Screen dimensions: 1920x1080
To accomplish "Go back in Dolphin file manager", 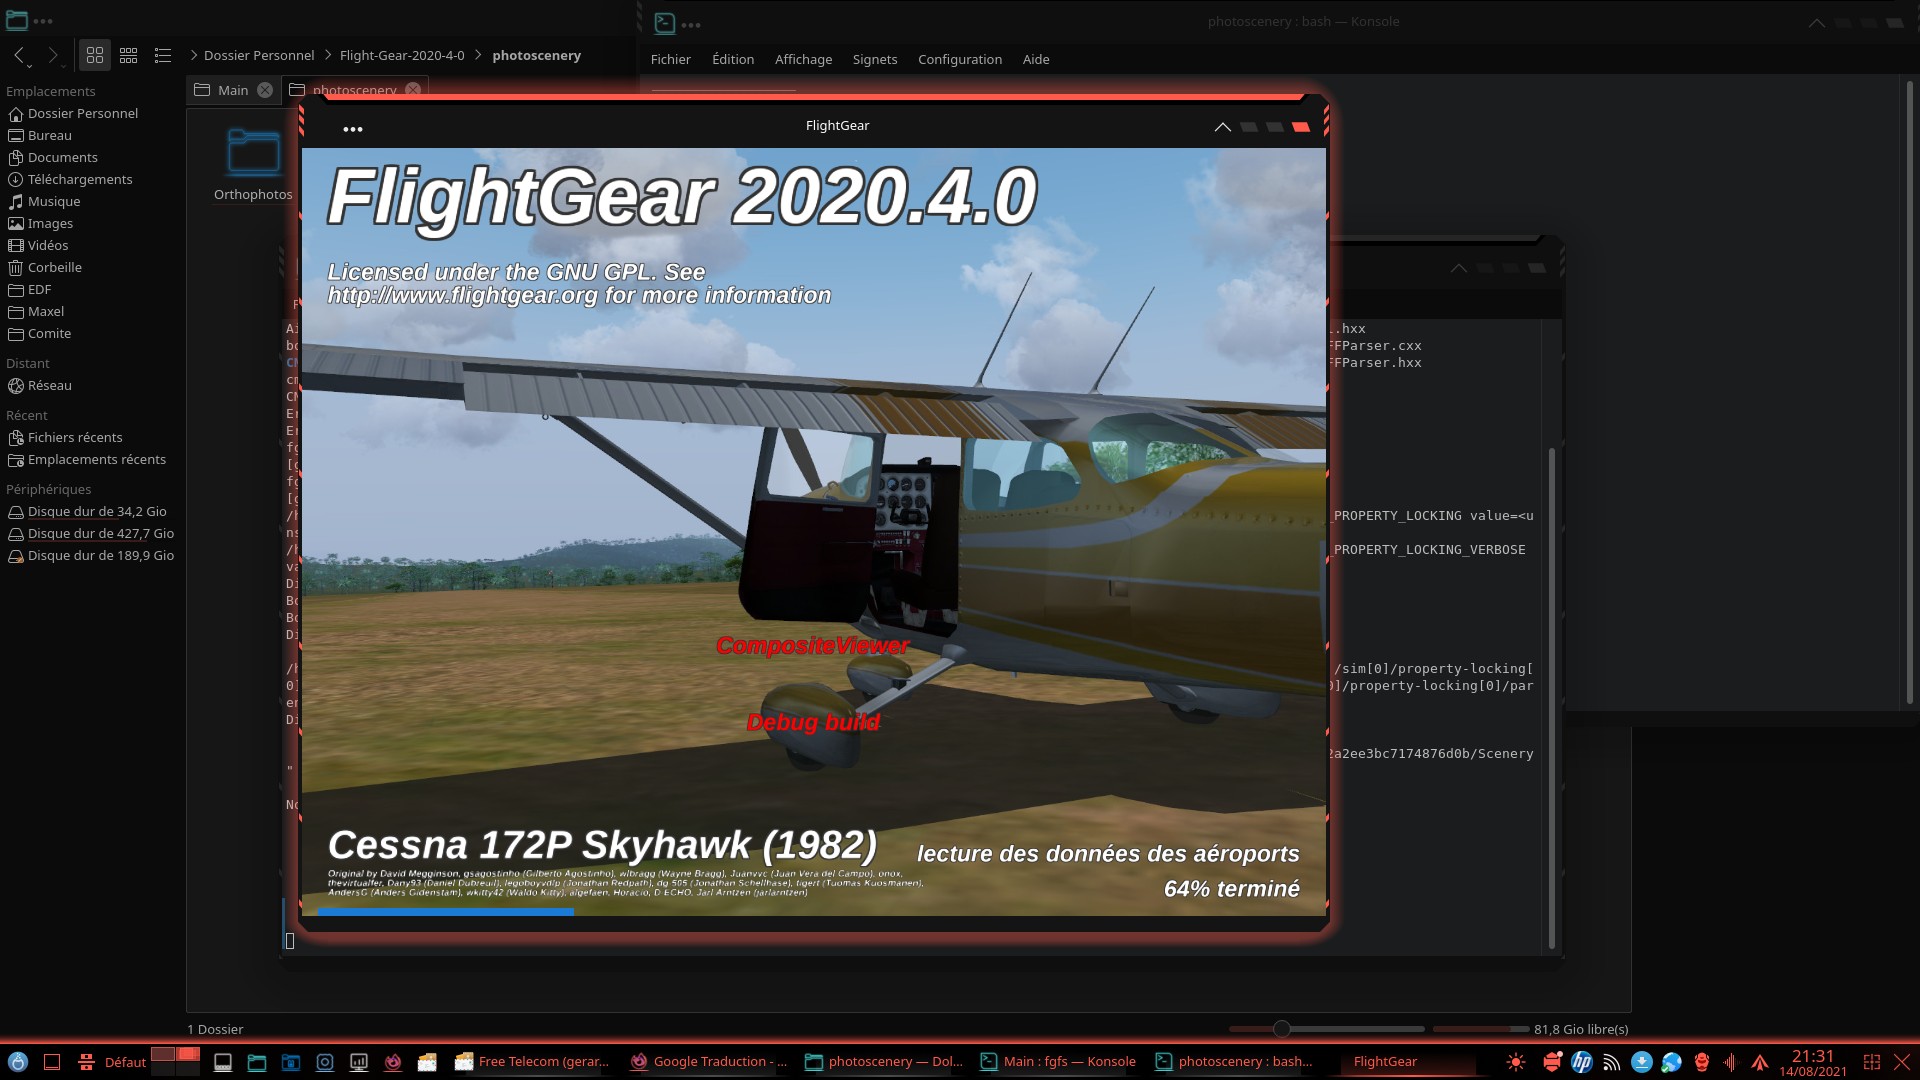I will [20, 55].
